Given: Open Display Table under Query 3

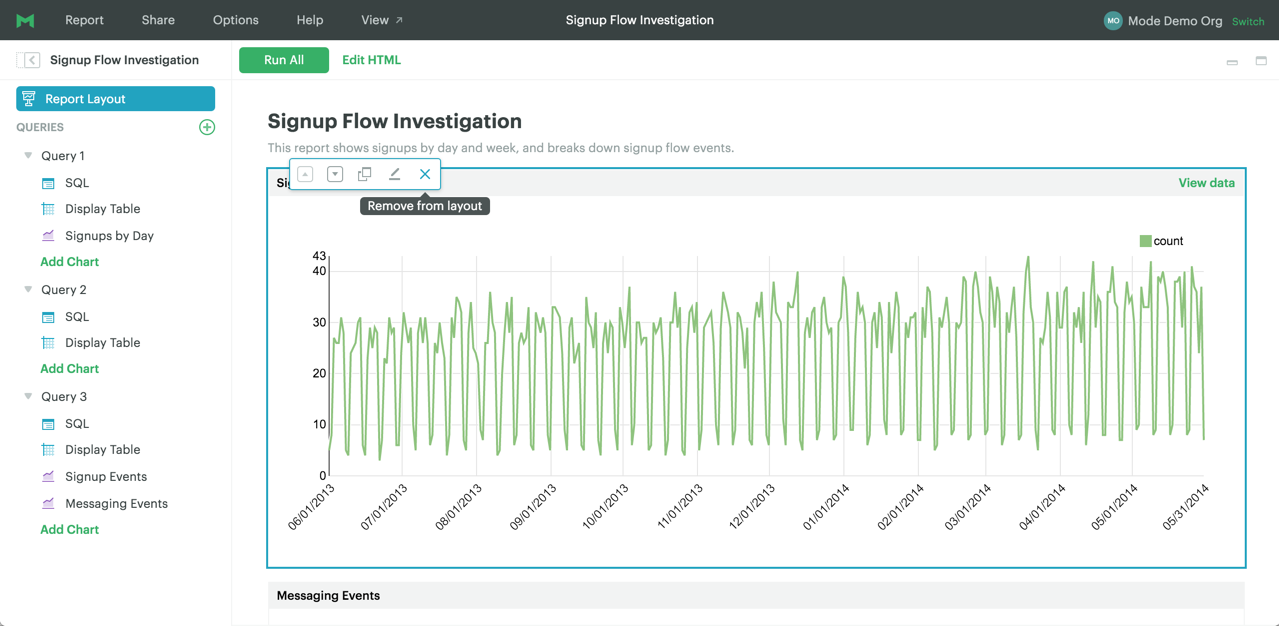Looking at the screenshot, I should (102, 450).
